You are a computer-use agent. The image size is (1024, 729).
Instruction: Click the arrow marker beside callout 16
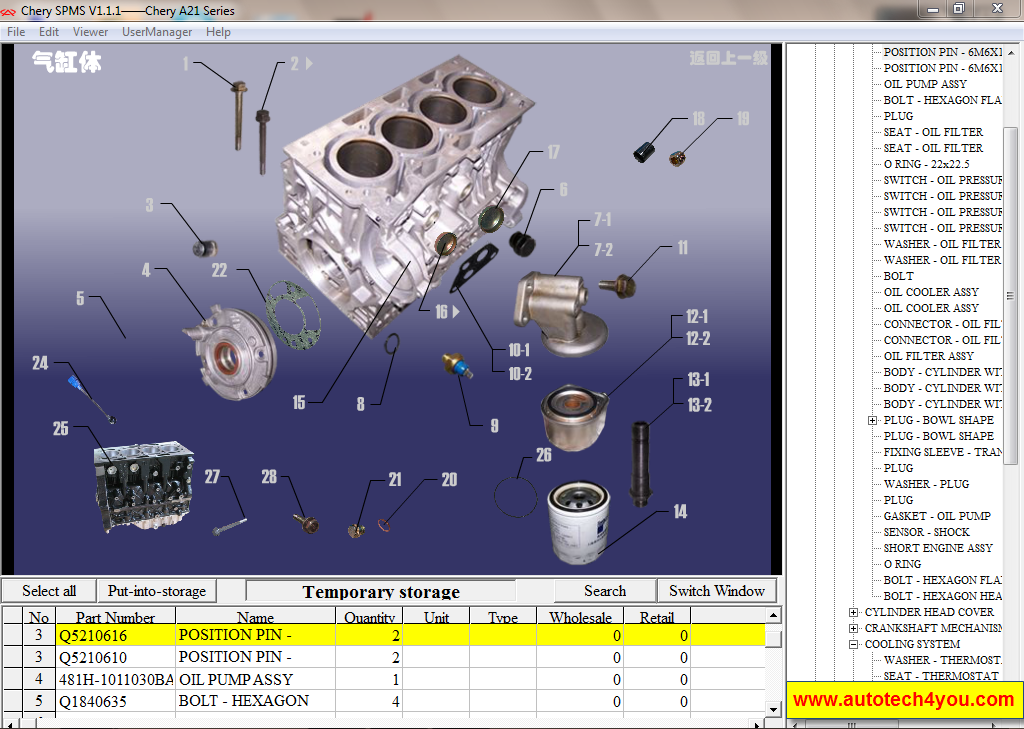click(455, 311)
